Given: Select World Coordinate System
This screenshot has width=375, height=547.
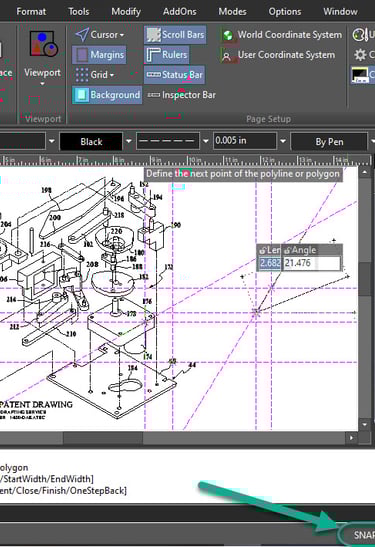Looking at the screenshot, I should click(282, 35).
